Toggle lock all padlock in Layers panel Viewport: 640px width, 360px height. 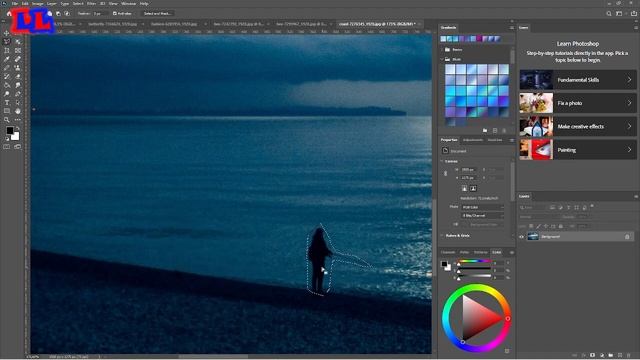(x=560, y=226)
